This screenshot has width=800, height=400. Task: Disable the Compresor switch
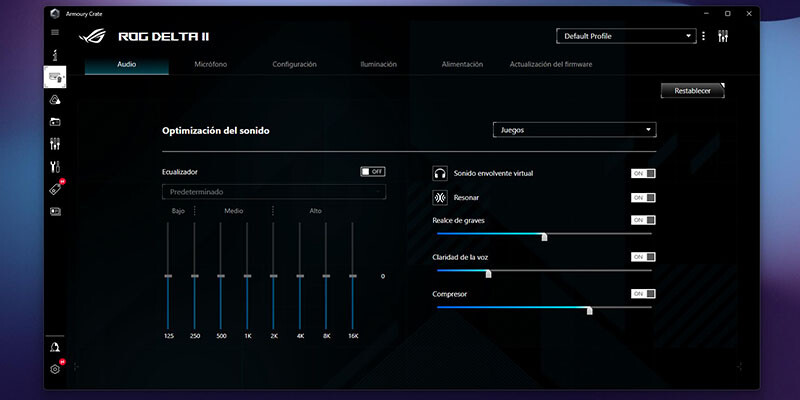[x=643, y=294]
